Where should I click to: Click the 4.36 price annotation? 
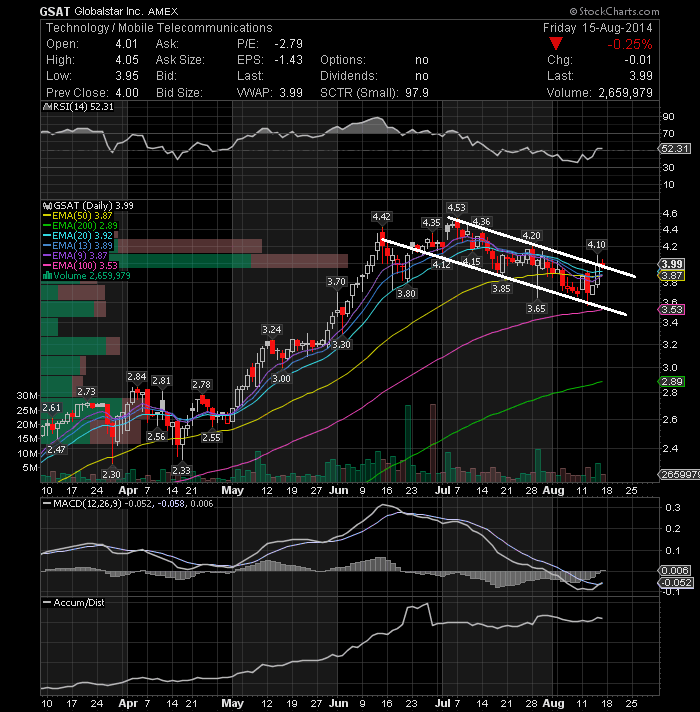(481, 222)
